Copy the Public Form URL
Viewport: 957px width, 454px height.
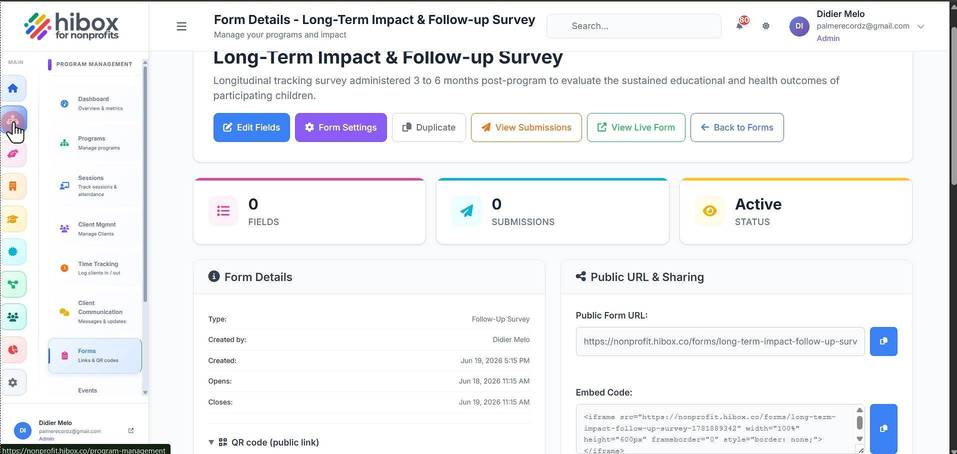tap(883, 342)
